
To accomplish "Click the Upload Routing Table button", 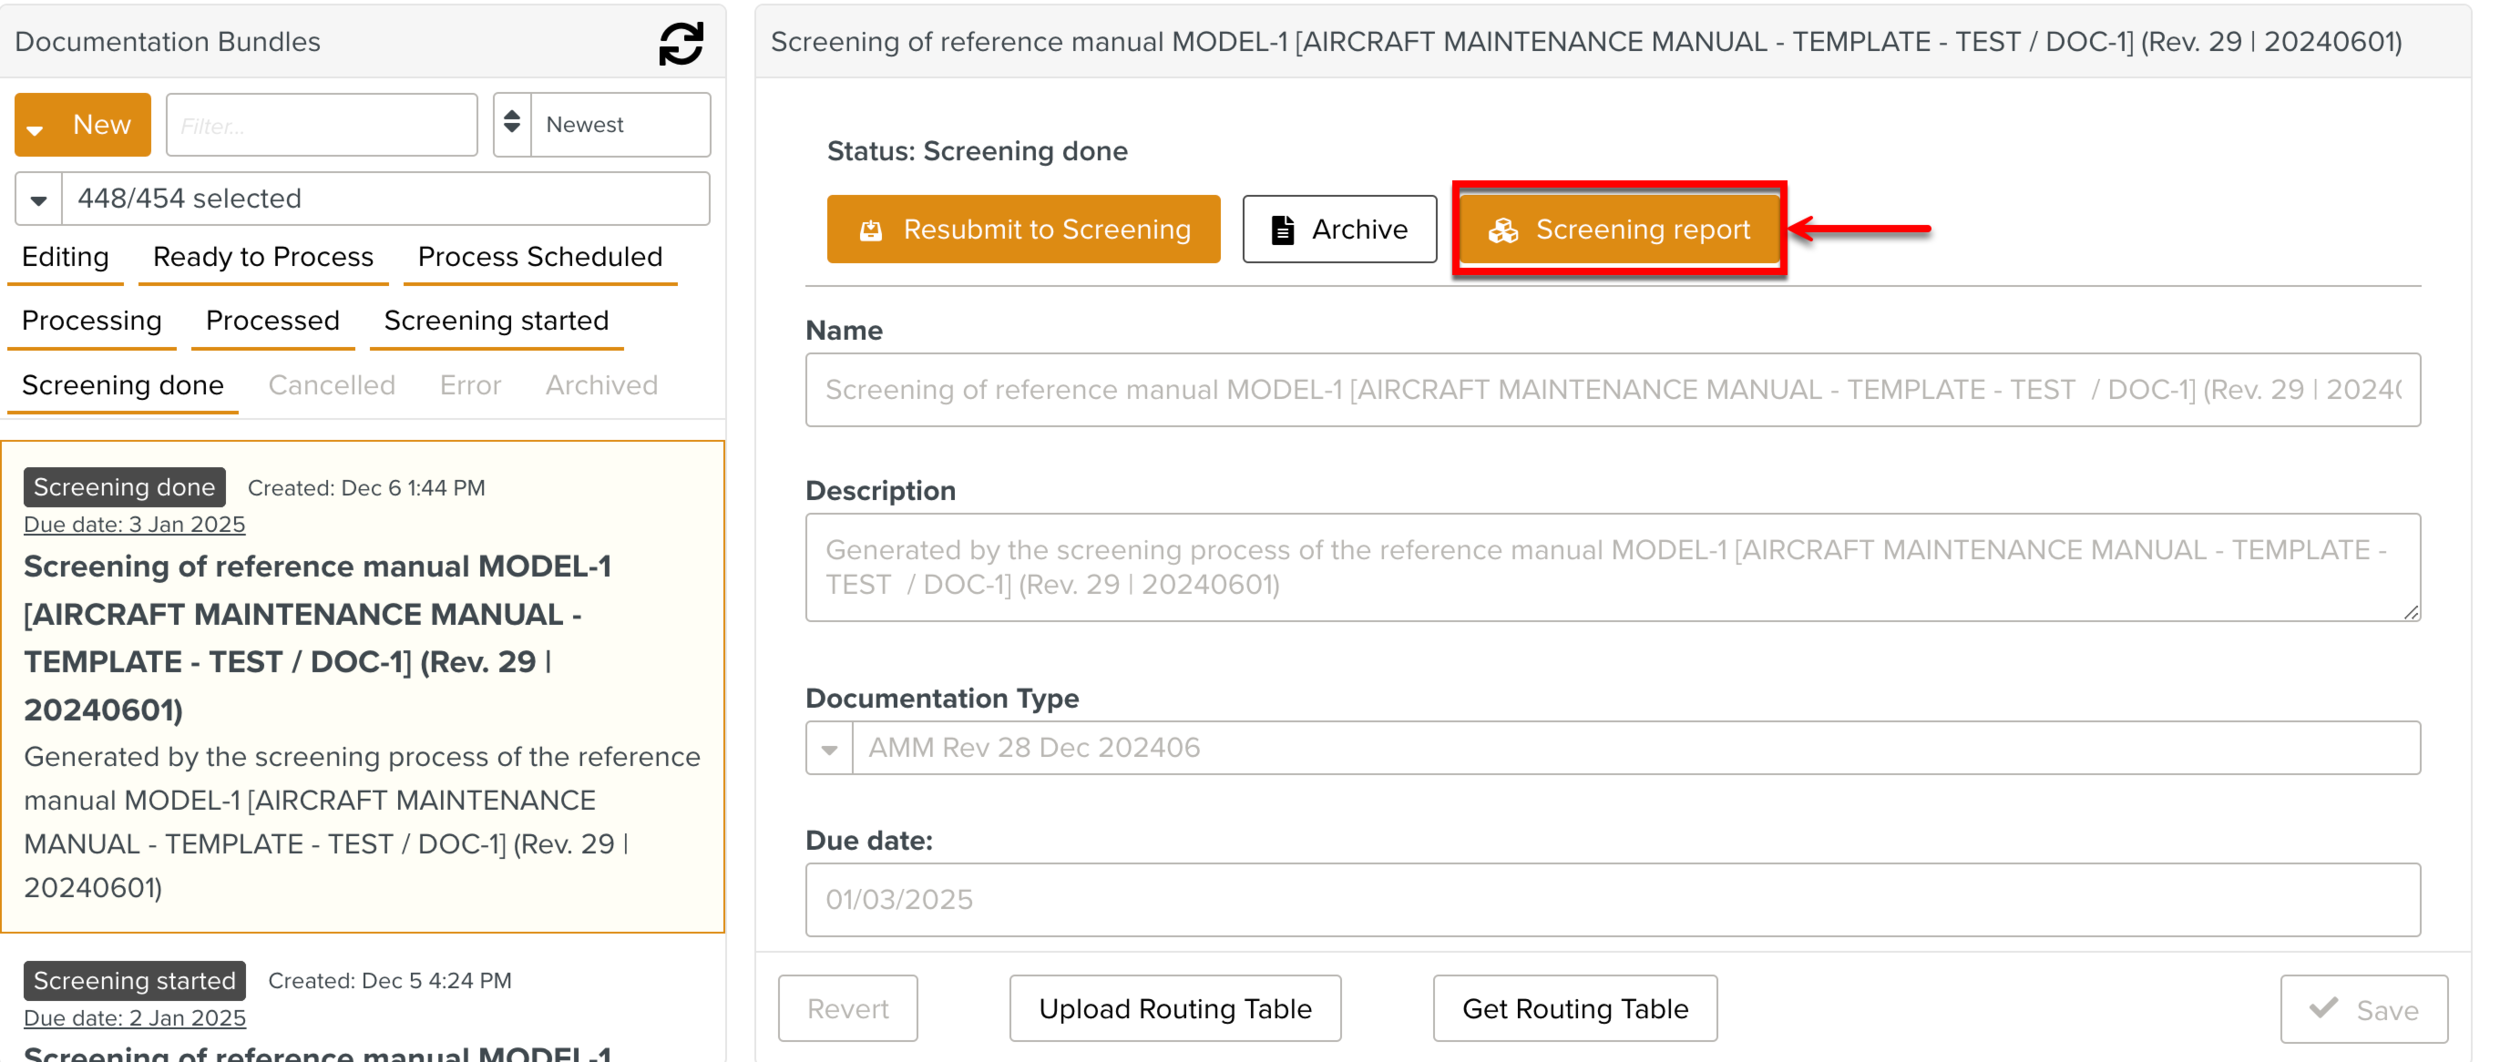I will click(x=1174, y=1008).
